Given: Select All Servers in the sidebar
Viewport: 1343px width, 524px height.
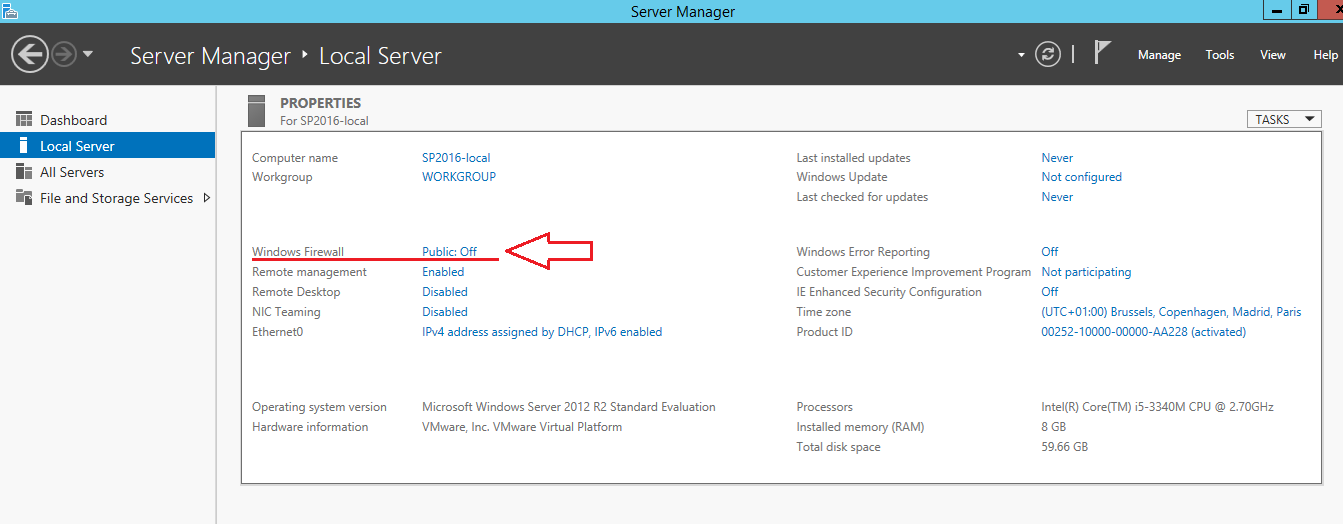Looking at the screenshot, I should 107,172.
